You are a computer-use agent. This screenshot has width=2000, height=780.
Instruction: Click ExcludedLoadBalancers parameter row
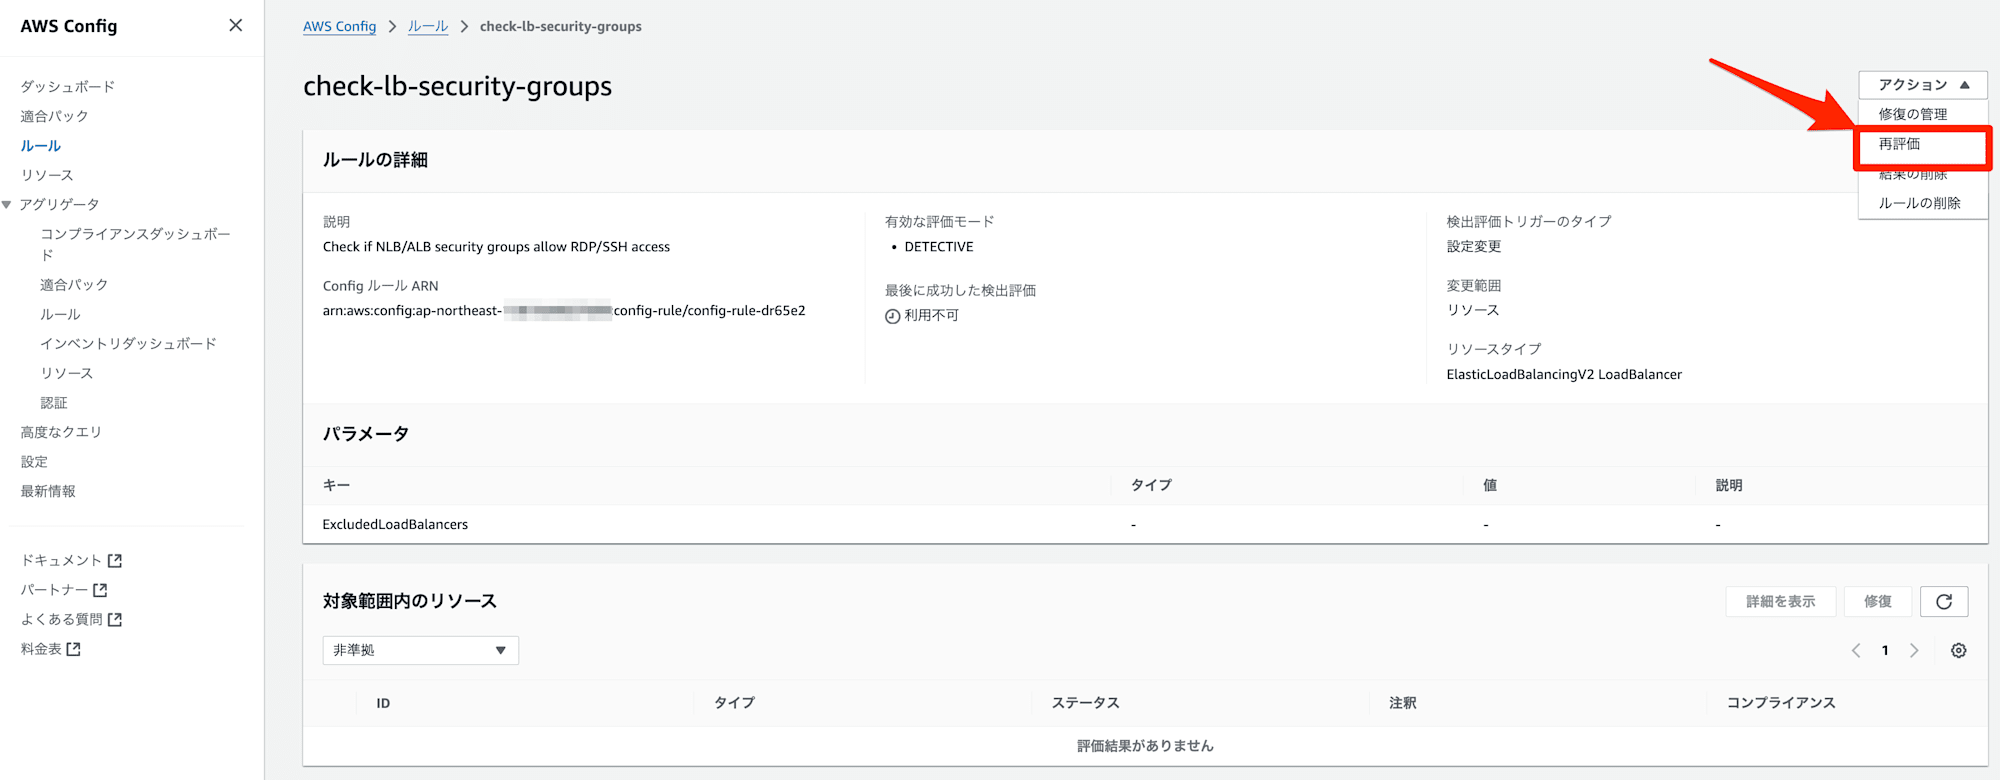click(x=1145, y=524)
